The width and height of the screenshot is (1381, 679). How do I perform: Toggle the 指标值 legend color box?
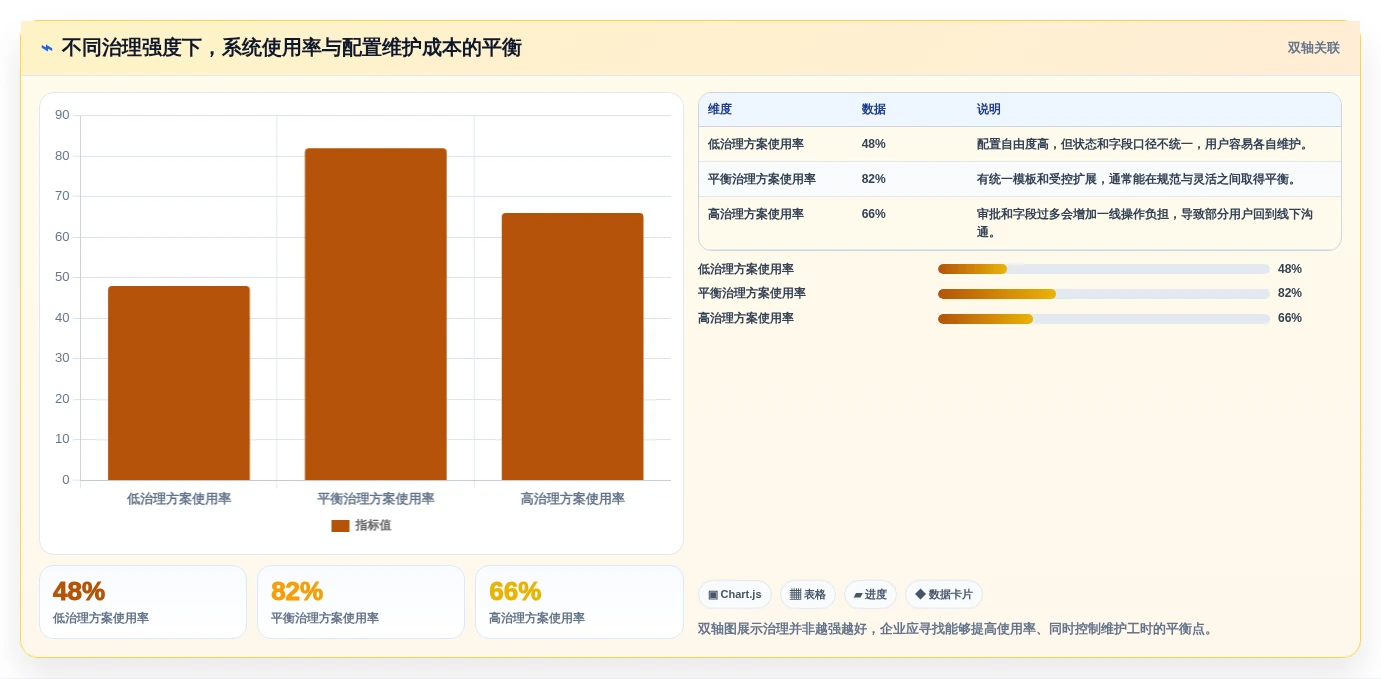coord(340,526)
